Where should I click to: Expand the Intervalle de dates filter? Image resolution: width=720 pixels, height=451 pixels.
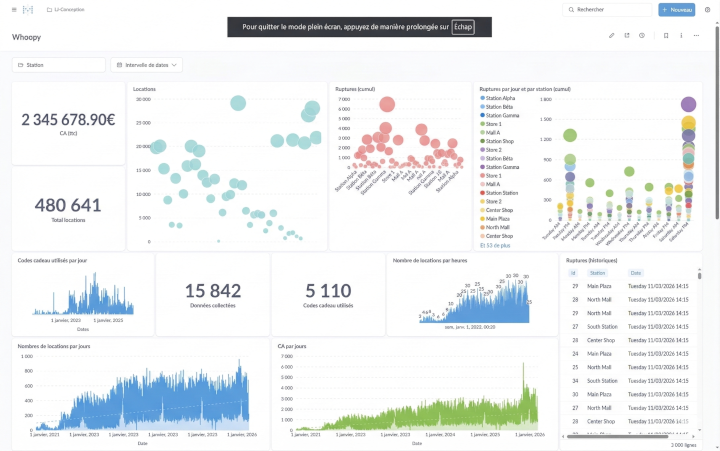click(x=146, y=65)
